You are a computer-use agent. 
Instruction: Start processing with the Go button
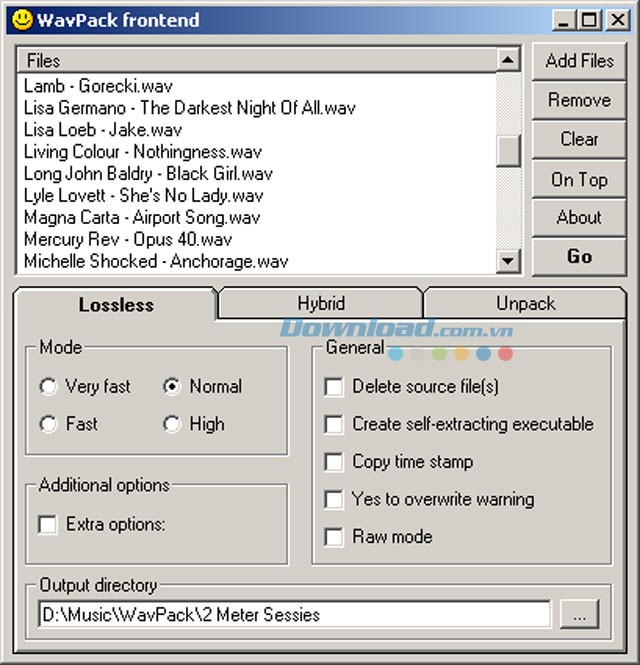pos(579,256)
